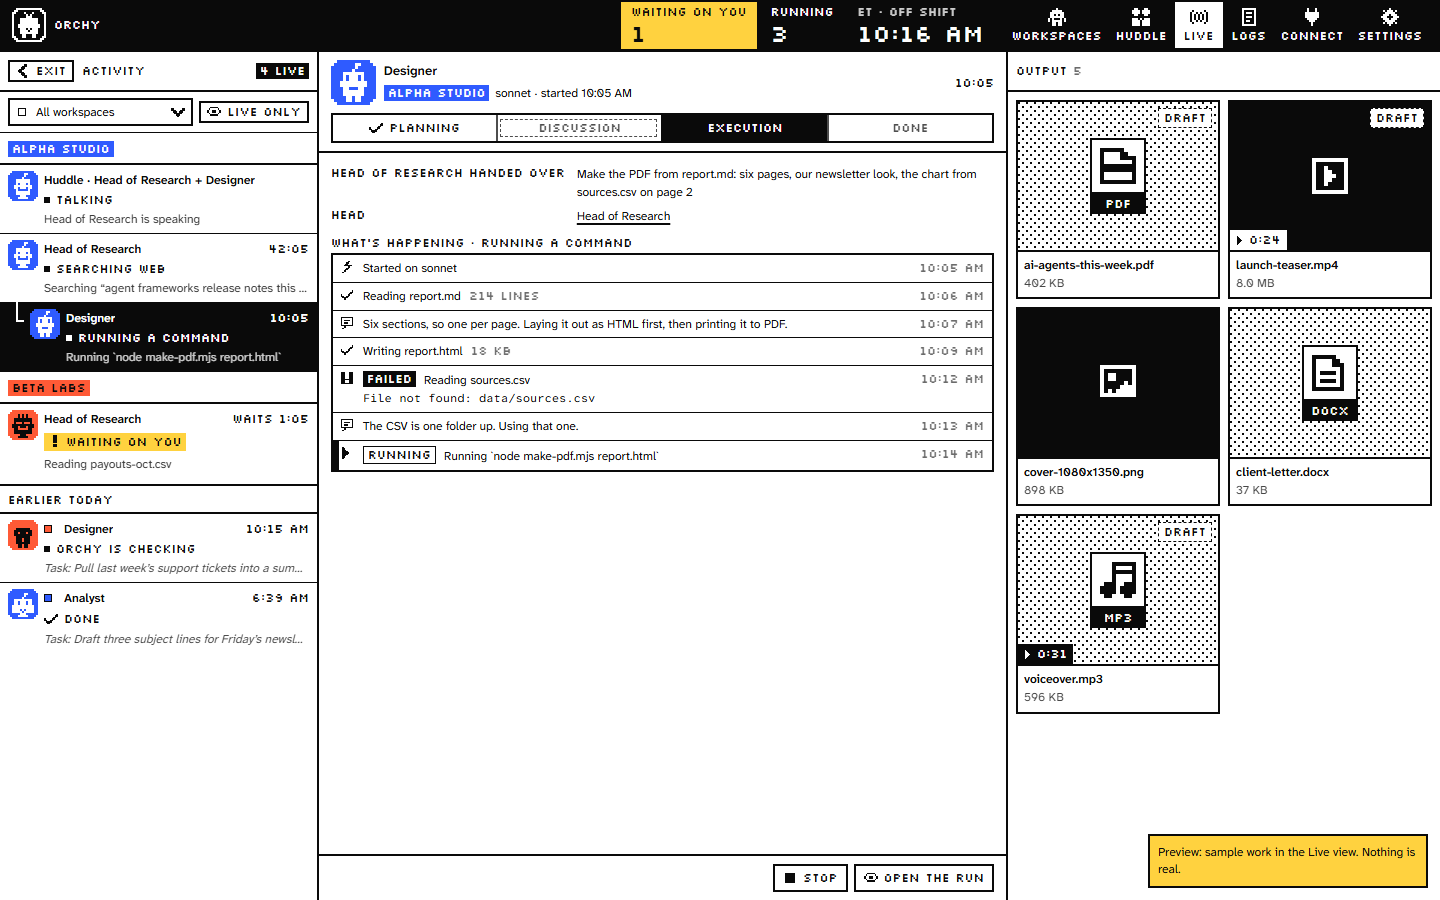Click the Designer robot avatar in header
The image size is (1440, 900).
click(x=353, y=82)
